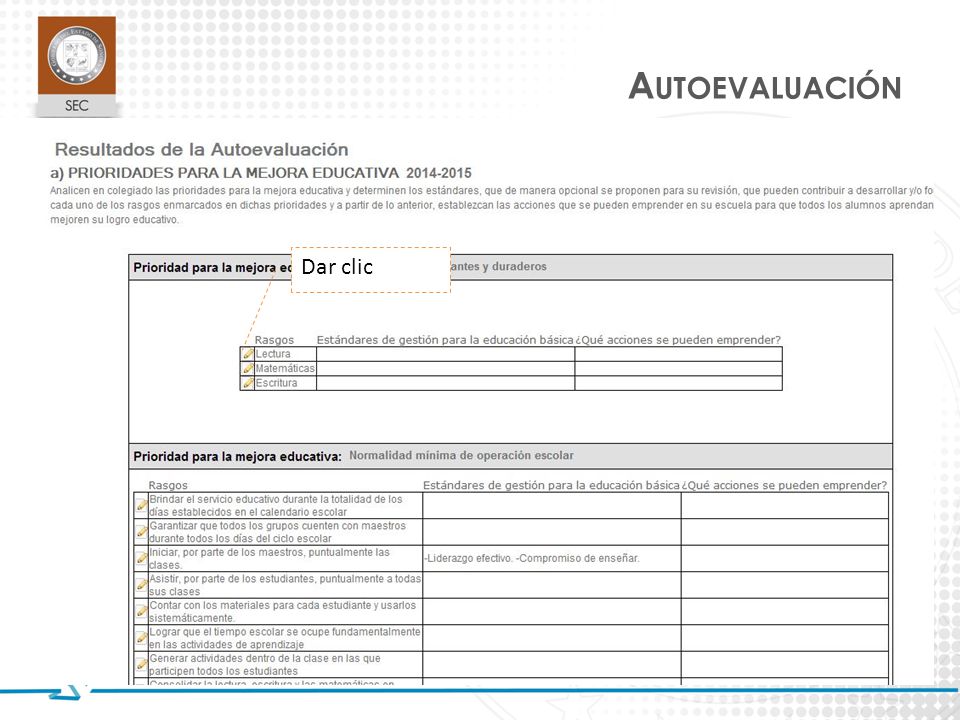This screenshot has height=720, width=960.
Task: Edit the 'Asistir, por parte de los estudiantes' pencil
Action: coord(141,585)
